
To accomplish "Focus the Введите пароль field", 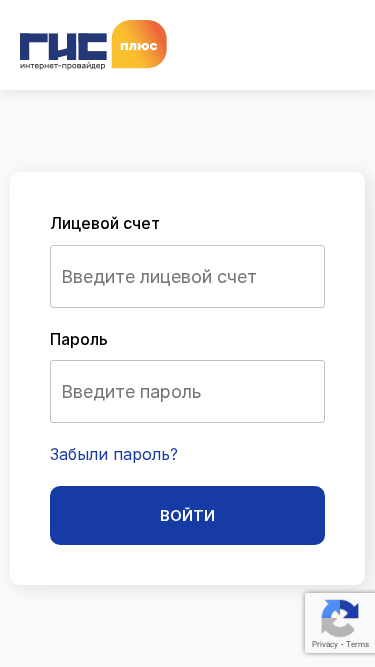I will click(x=188, y=391).
